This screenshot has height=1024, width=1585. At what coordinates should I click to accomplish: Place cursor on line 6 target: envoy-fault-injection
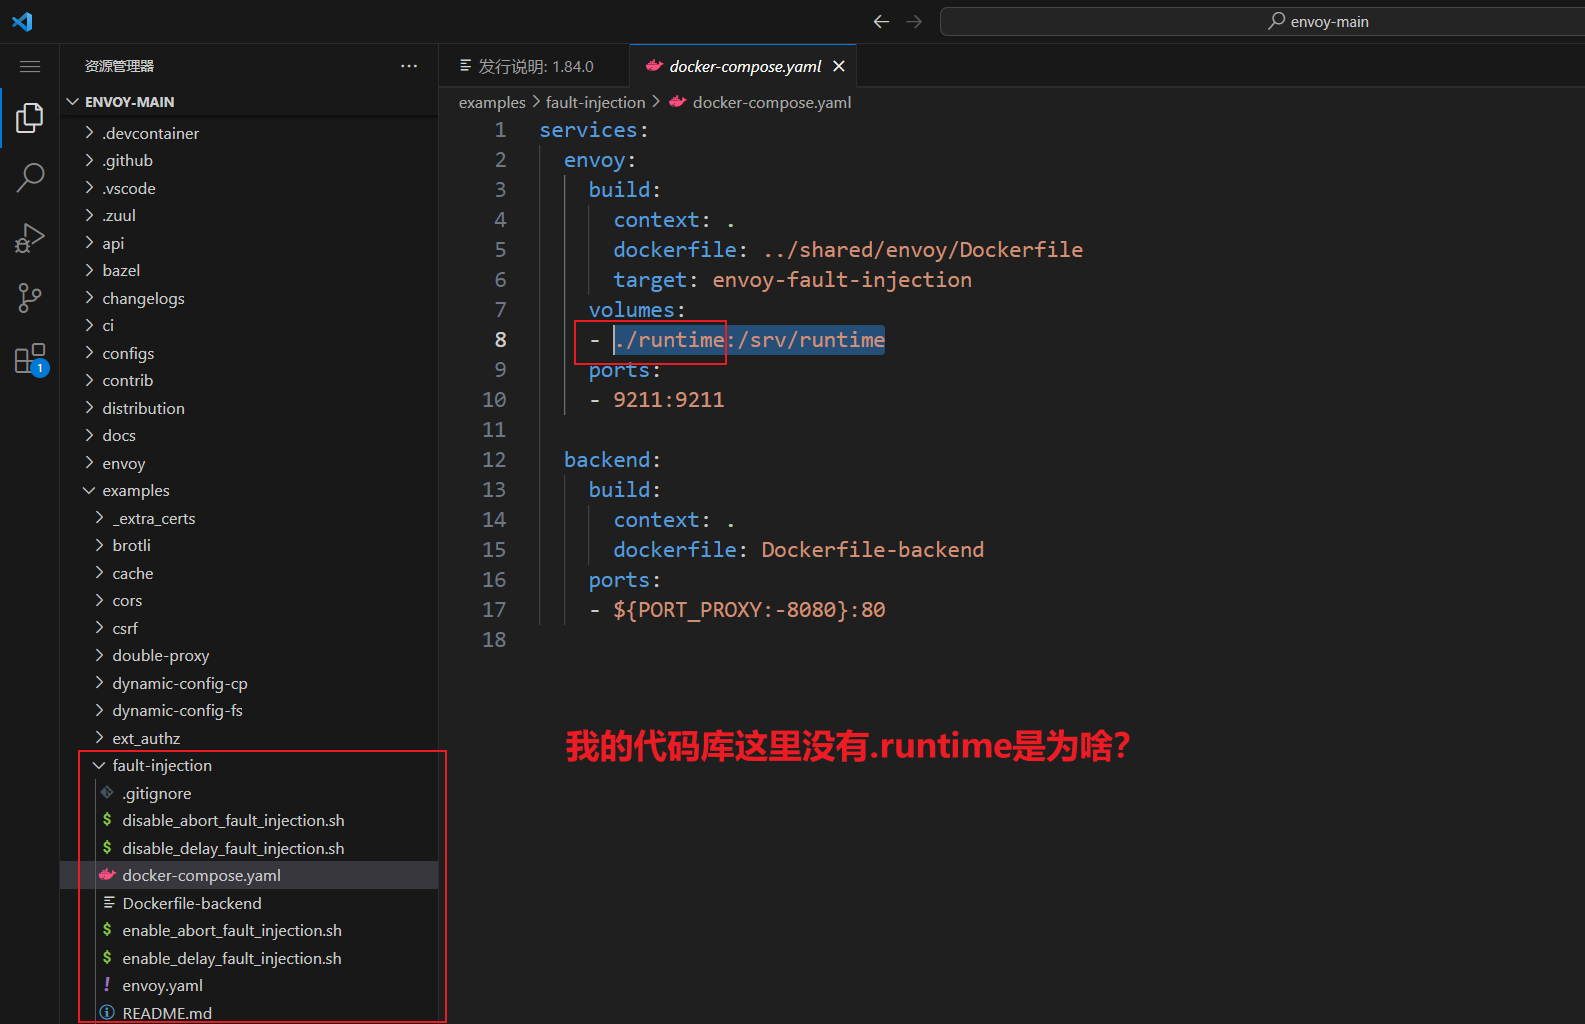(x=792, y=280)
